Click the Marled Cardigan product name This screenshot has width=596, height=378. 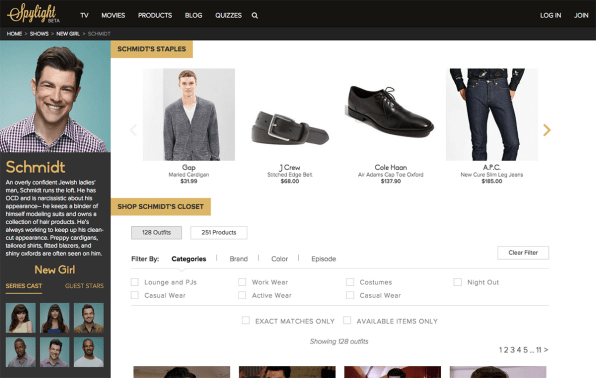(x=189, y=175)
